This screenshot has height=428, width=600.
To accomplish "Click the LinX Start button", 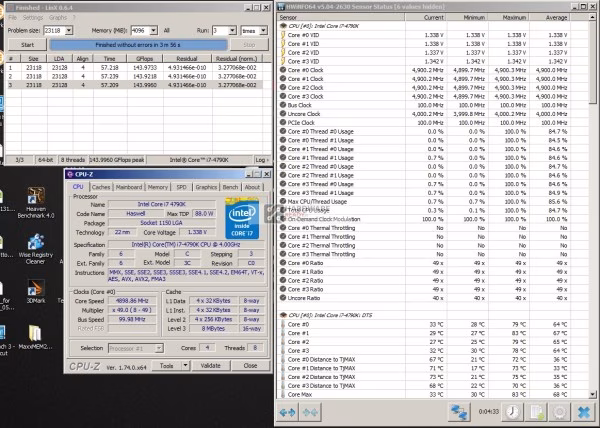I will (28, 45).
